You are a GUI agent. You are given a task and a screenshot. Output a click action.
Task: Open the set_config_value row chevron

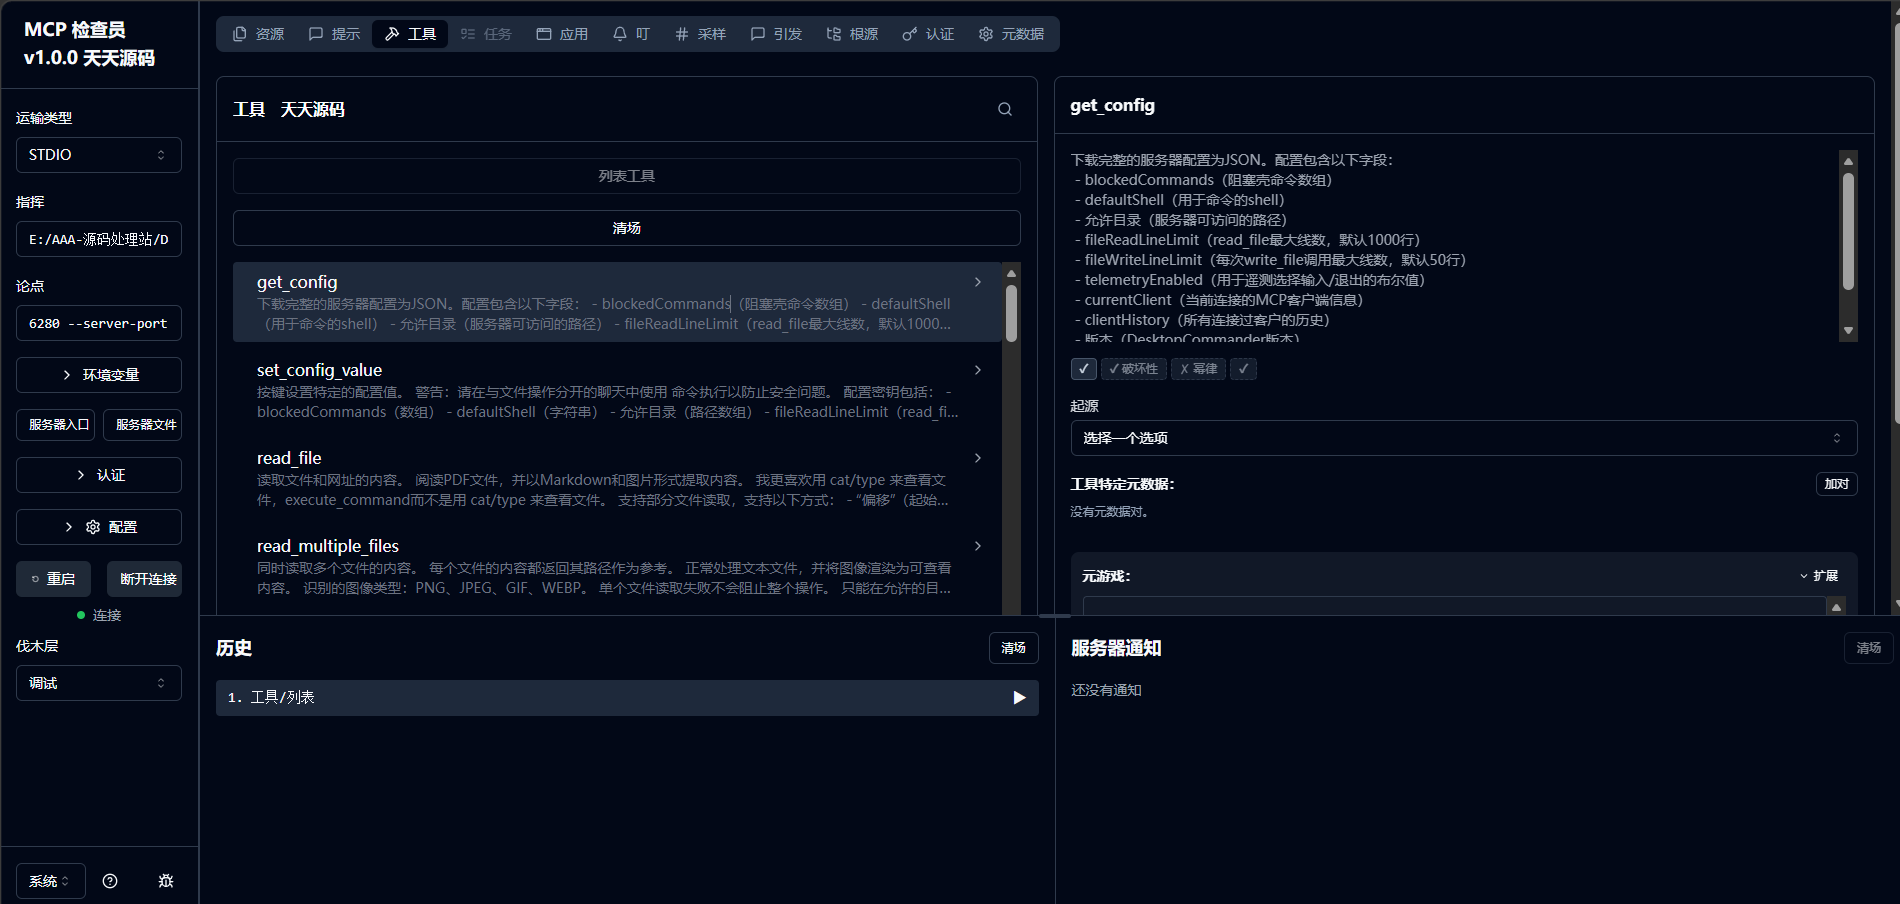(977, 370)
